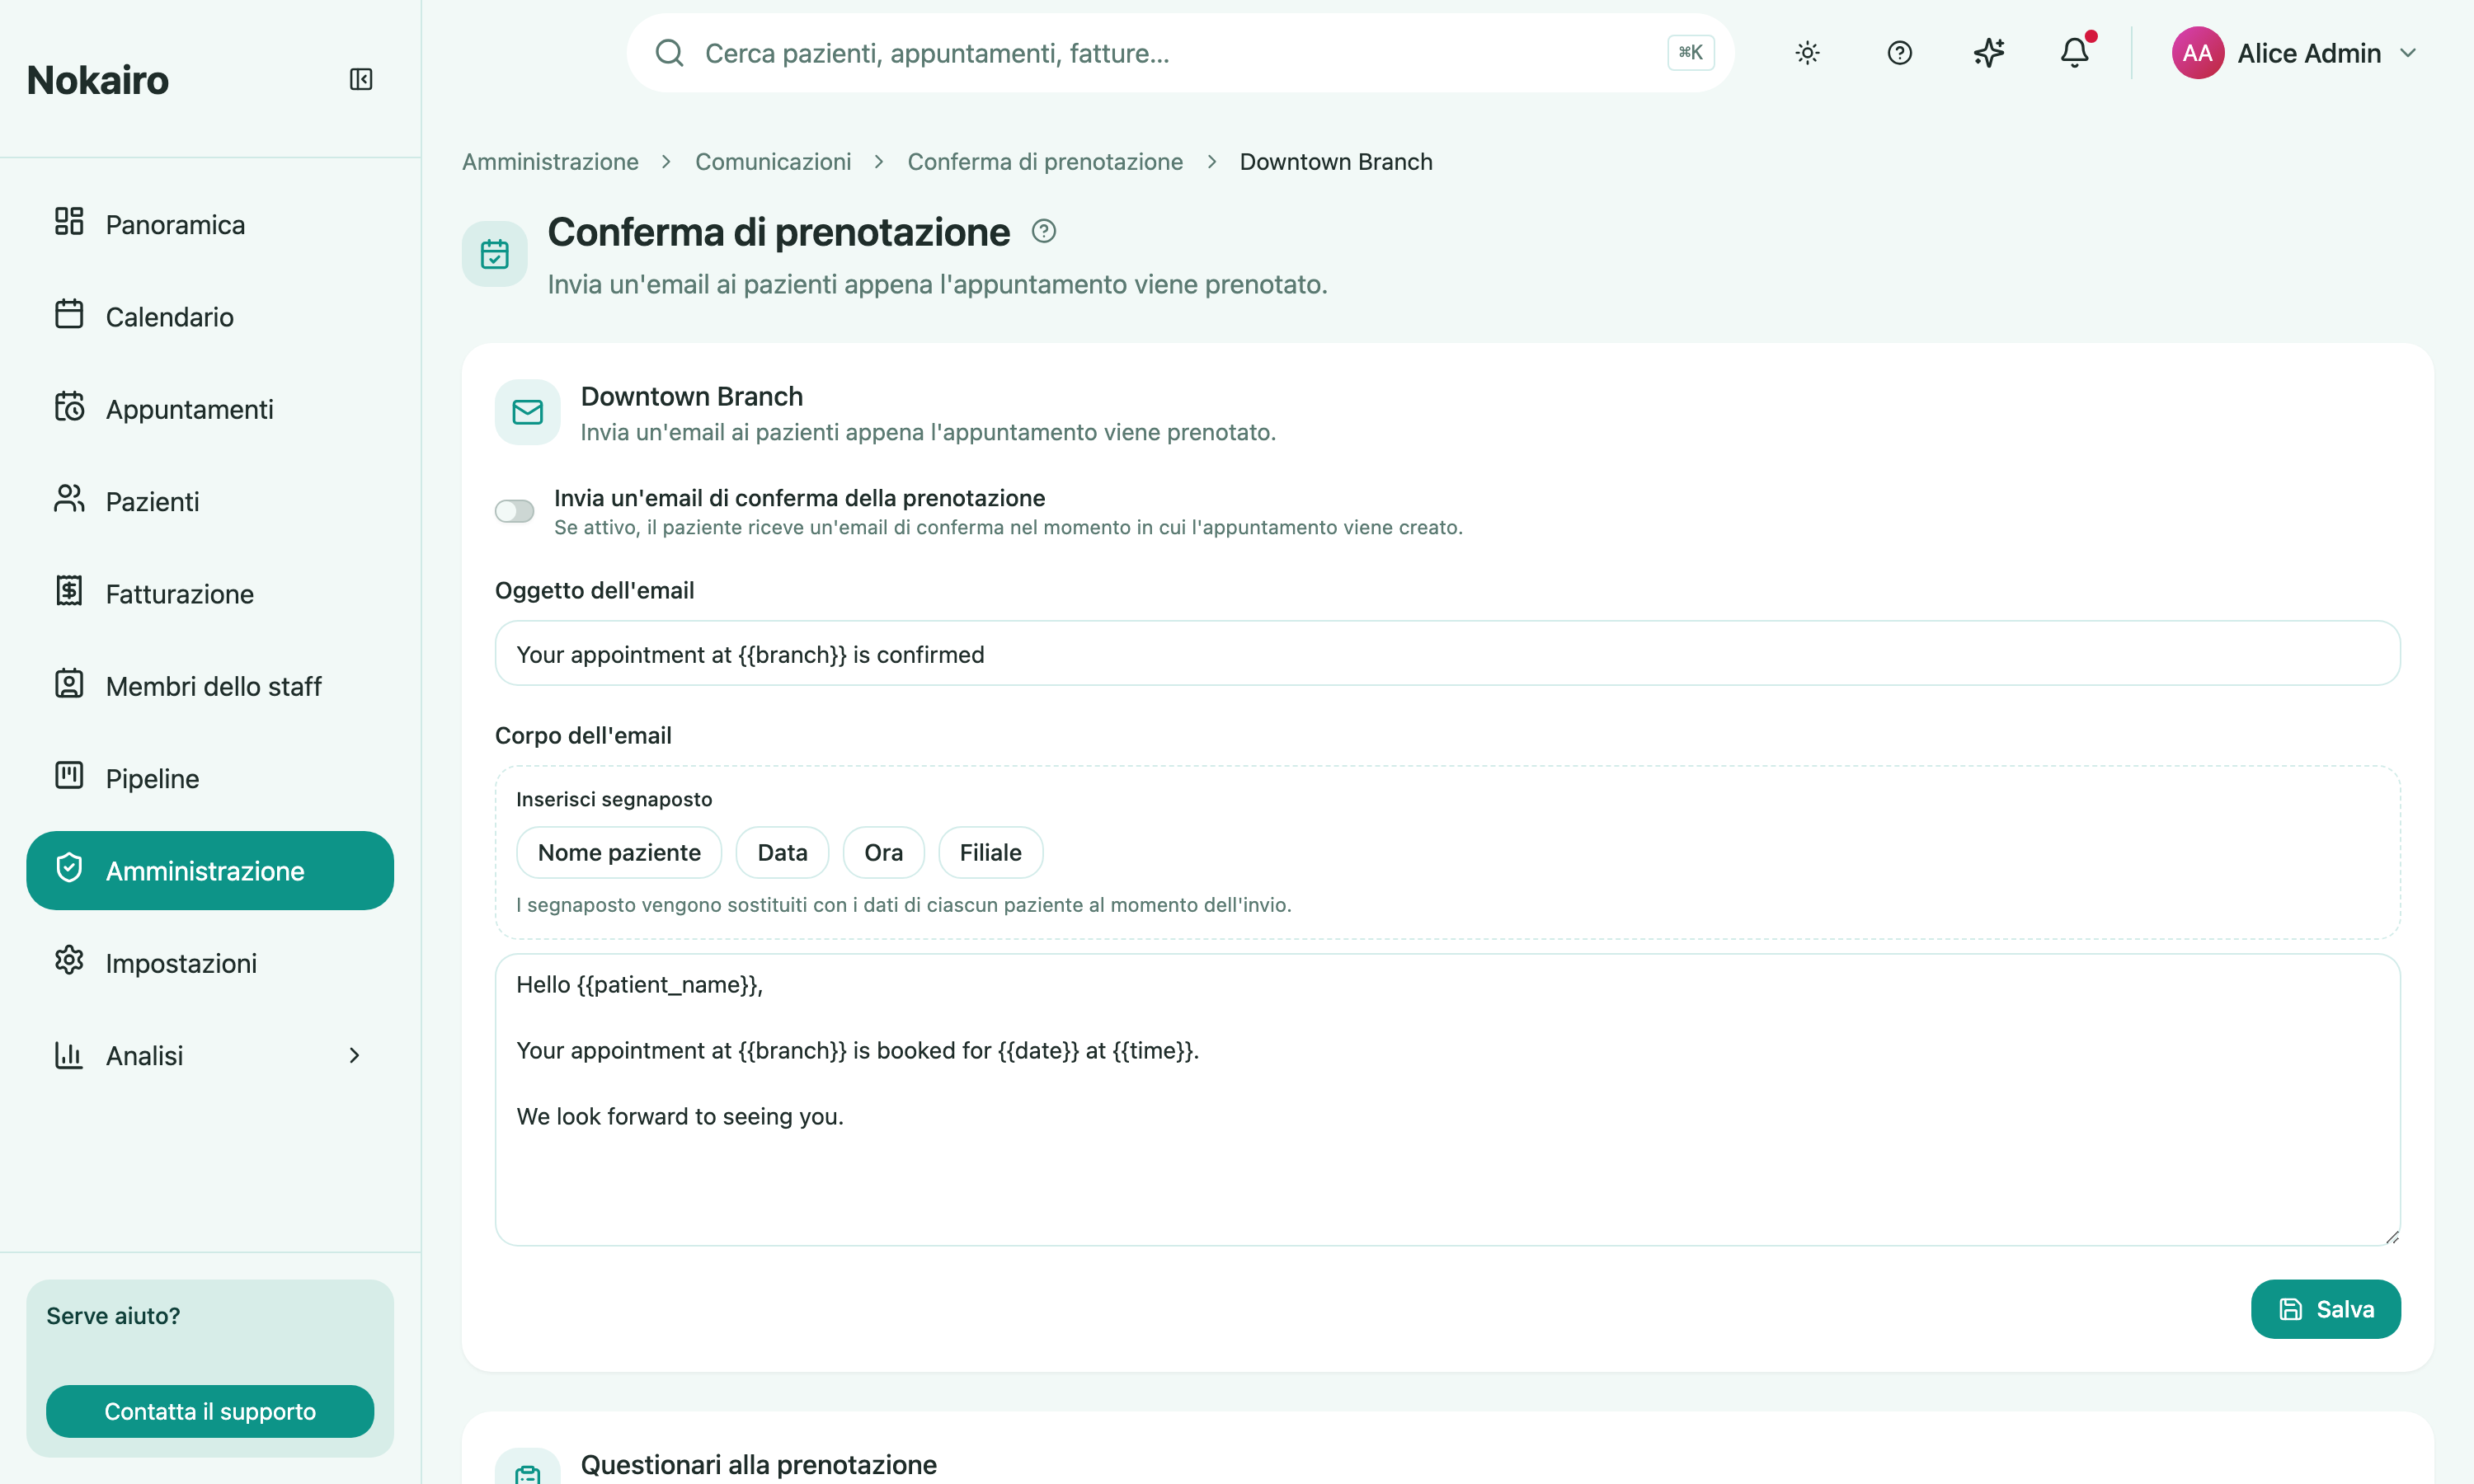The image size is (2474, 1484).
Task: Go to Panoramica in sidebar
Action: point(210,224)
